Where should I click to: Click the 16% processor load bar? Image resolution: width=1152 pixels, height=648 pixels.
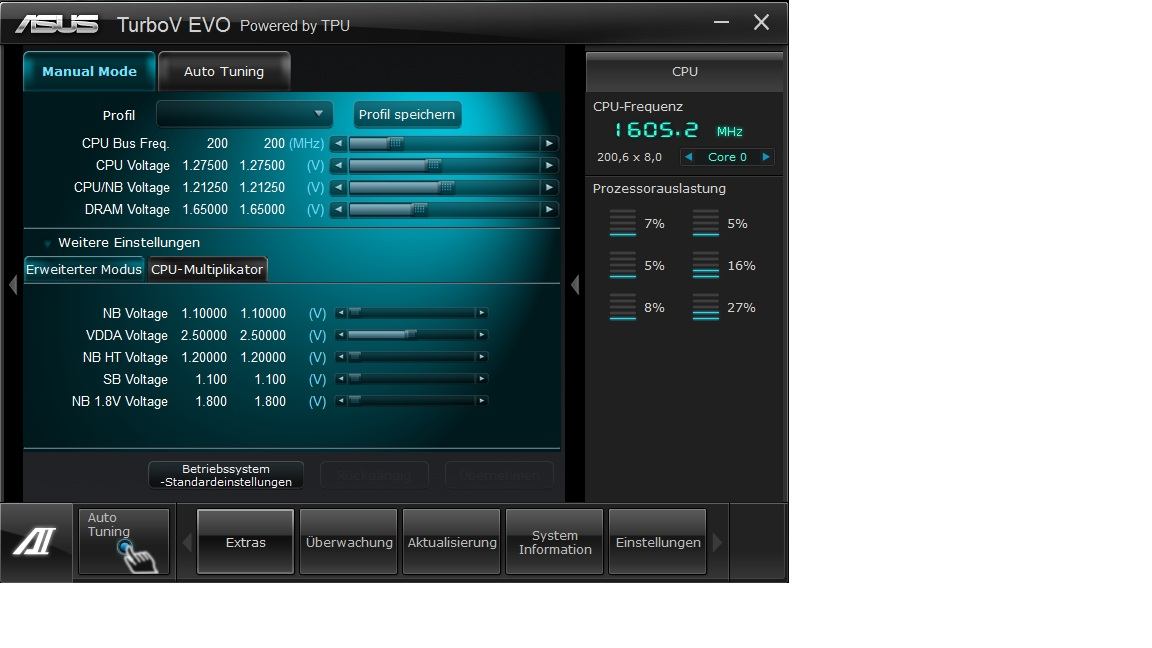[705, 265]
